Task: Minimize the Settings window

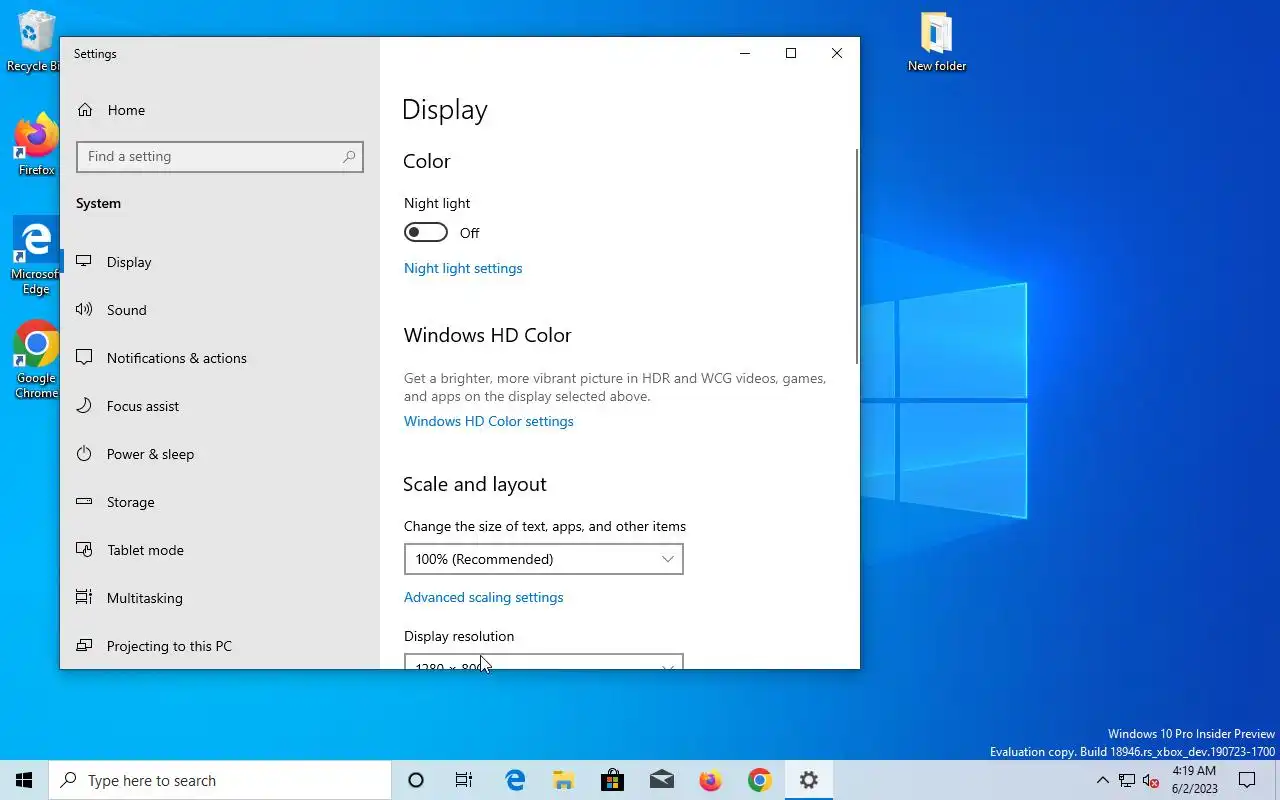Action: 745,53
